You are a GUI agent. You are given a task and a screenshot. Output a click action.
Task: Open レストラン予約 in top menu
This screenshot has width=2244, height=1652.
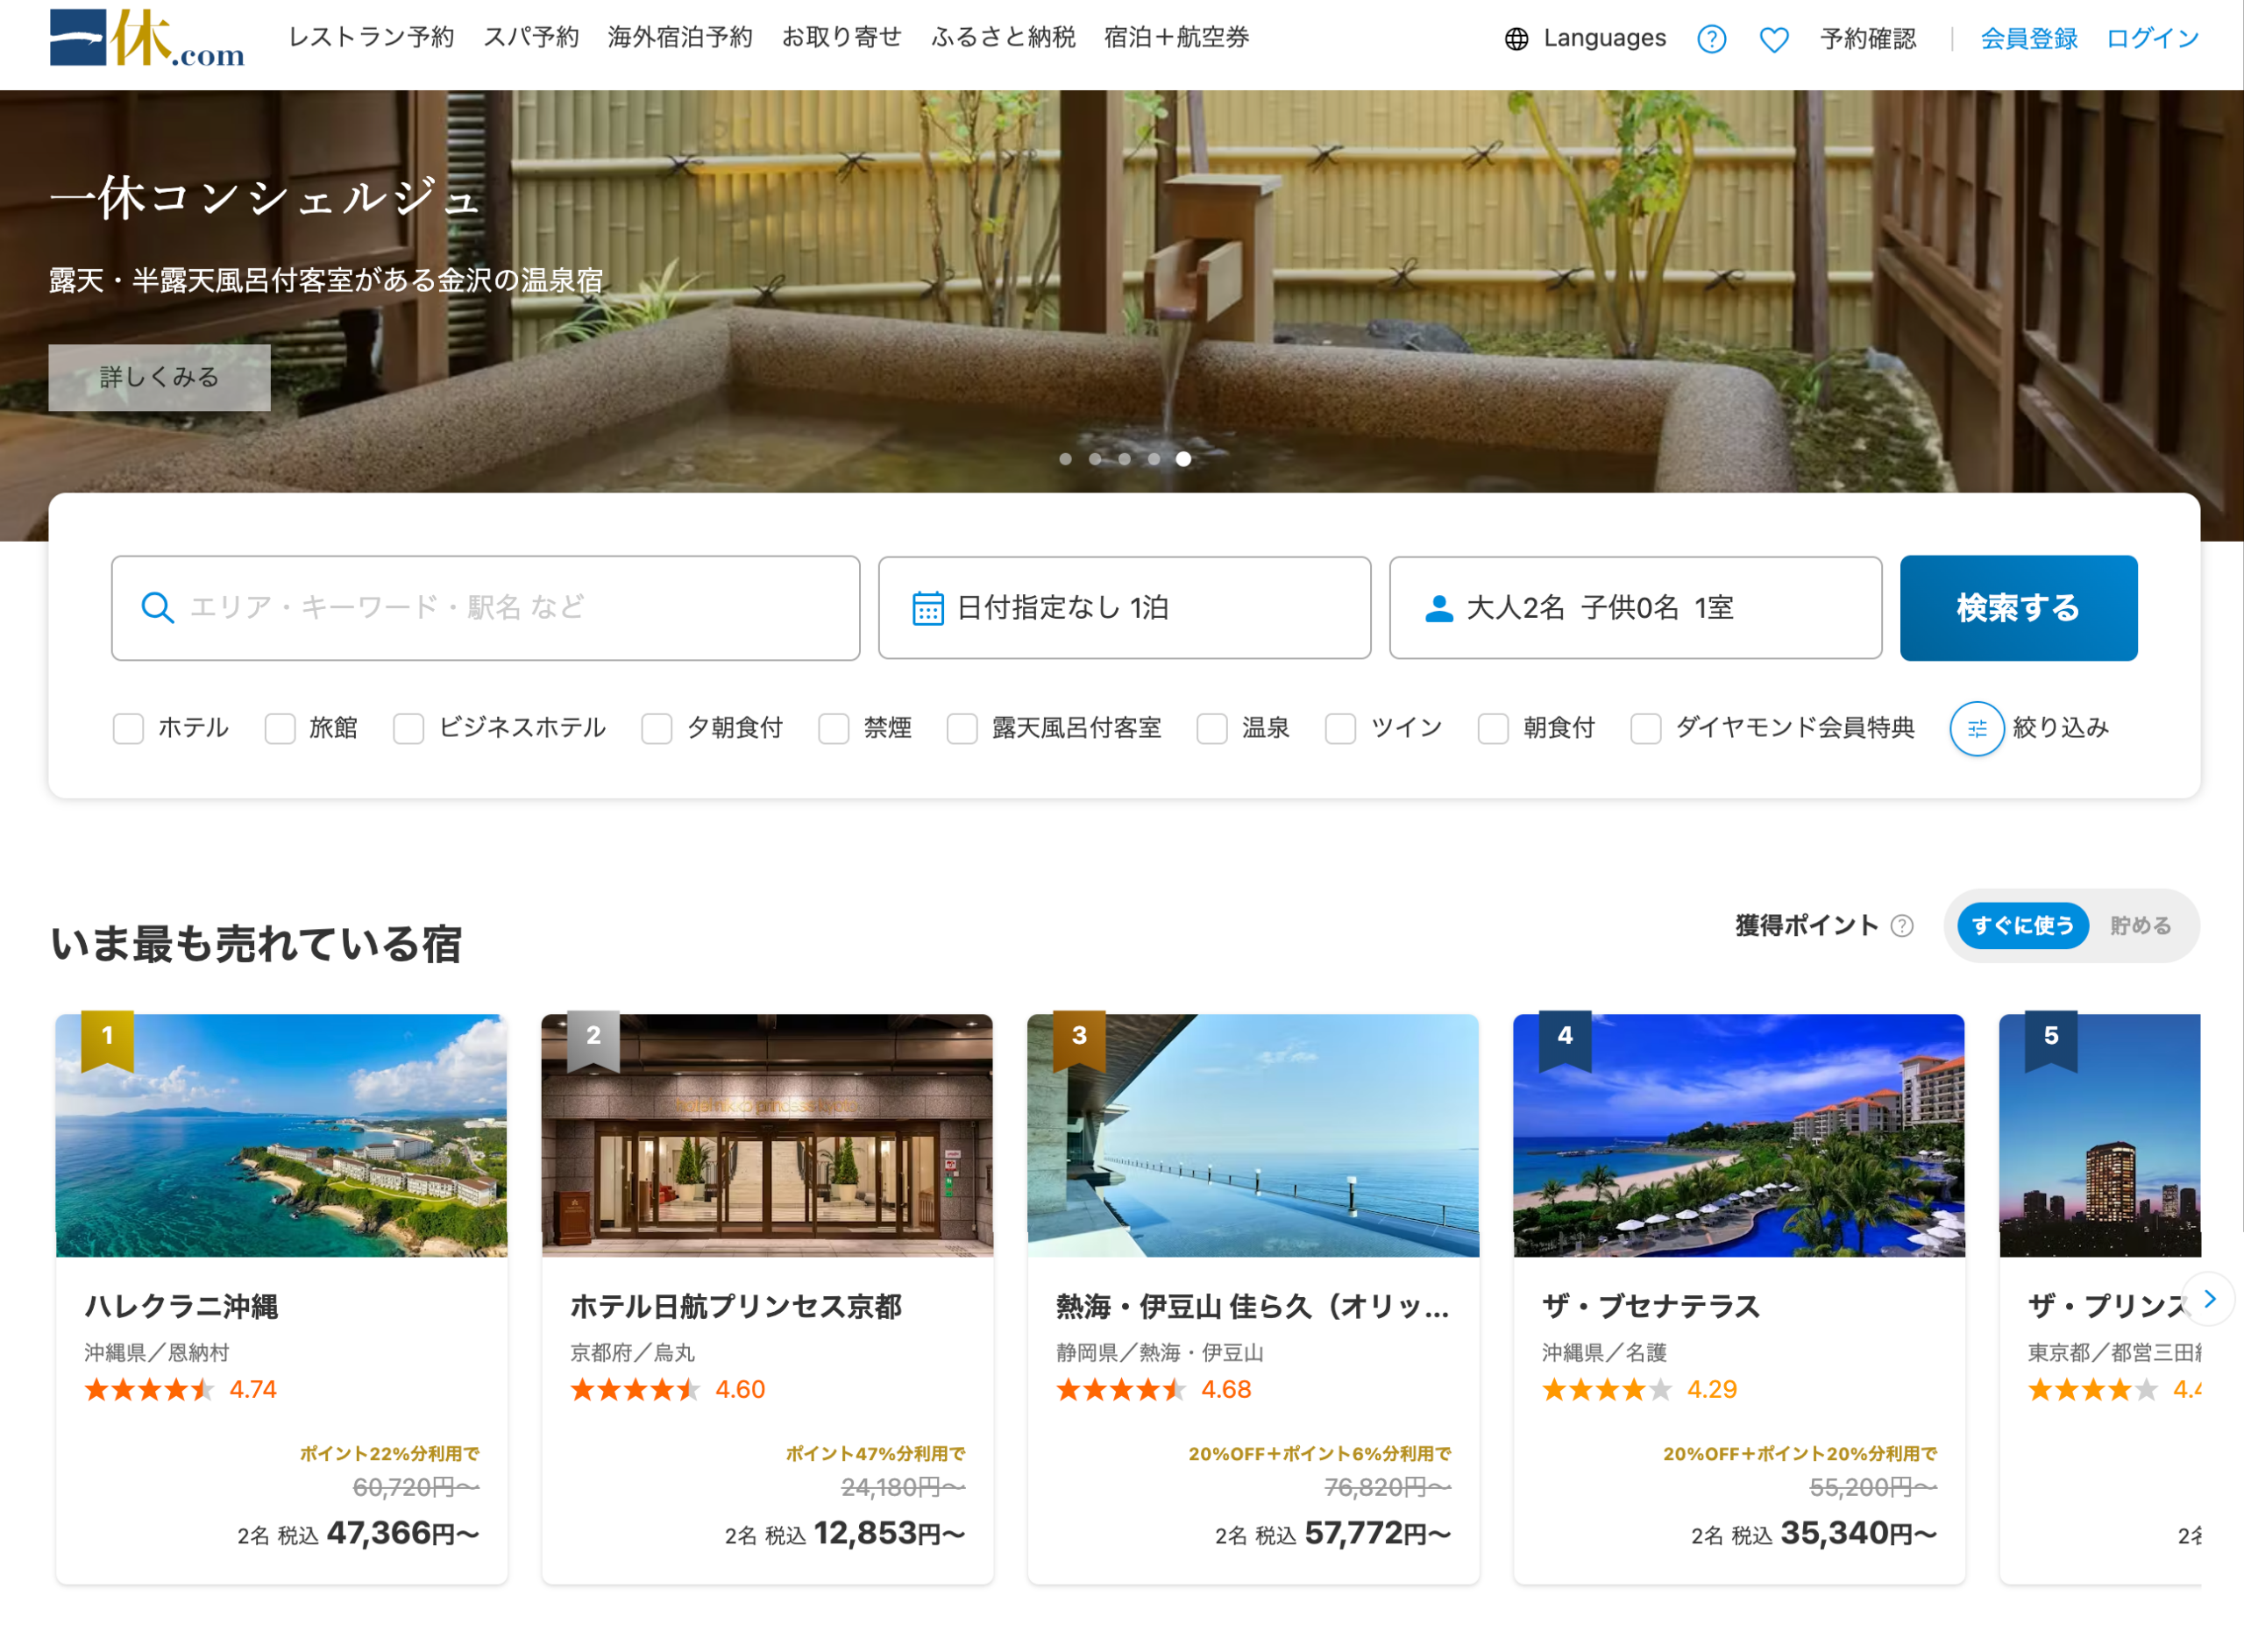(371, 38)
